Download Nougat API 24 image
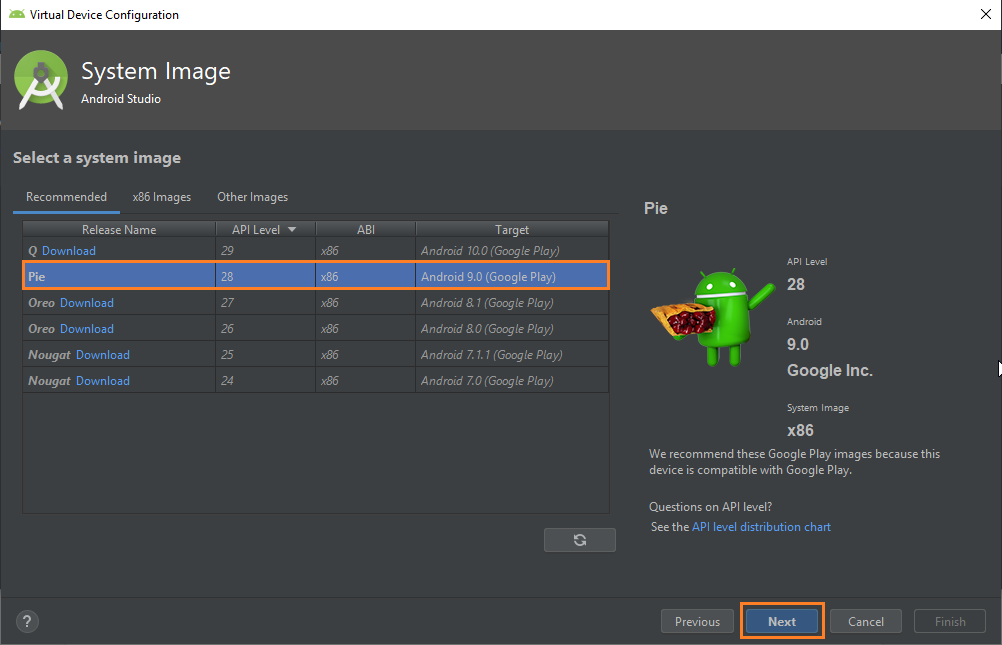The image size is (1002, 645). (103, 381)
